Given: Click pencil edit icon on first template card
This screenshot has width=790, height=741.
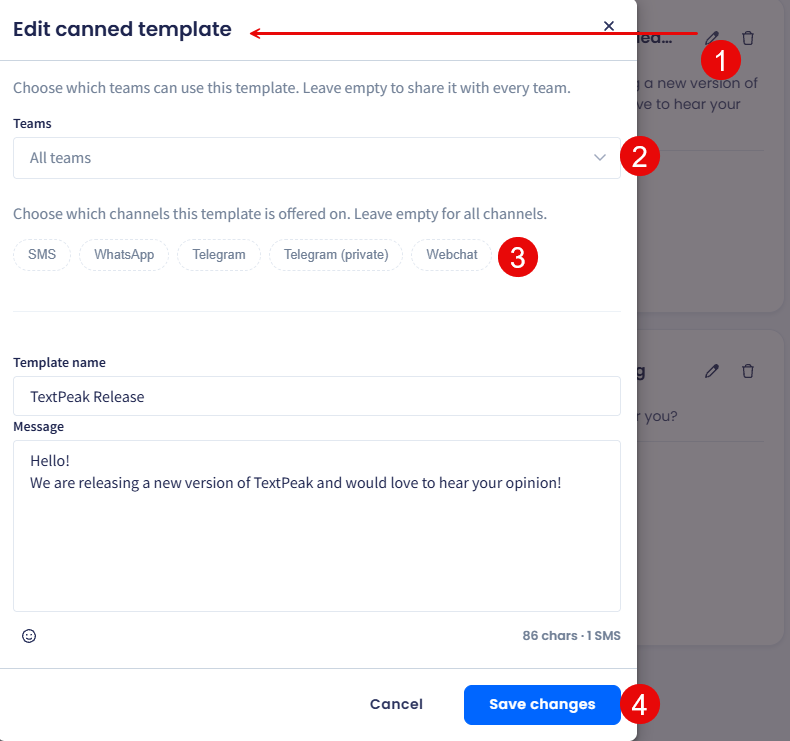Looking at the screenshot, I should click(x=712, y=38).
